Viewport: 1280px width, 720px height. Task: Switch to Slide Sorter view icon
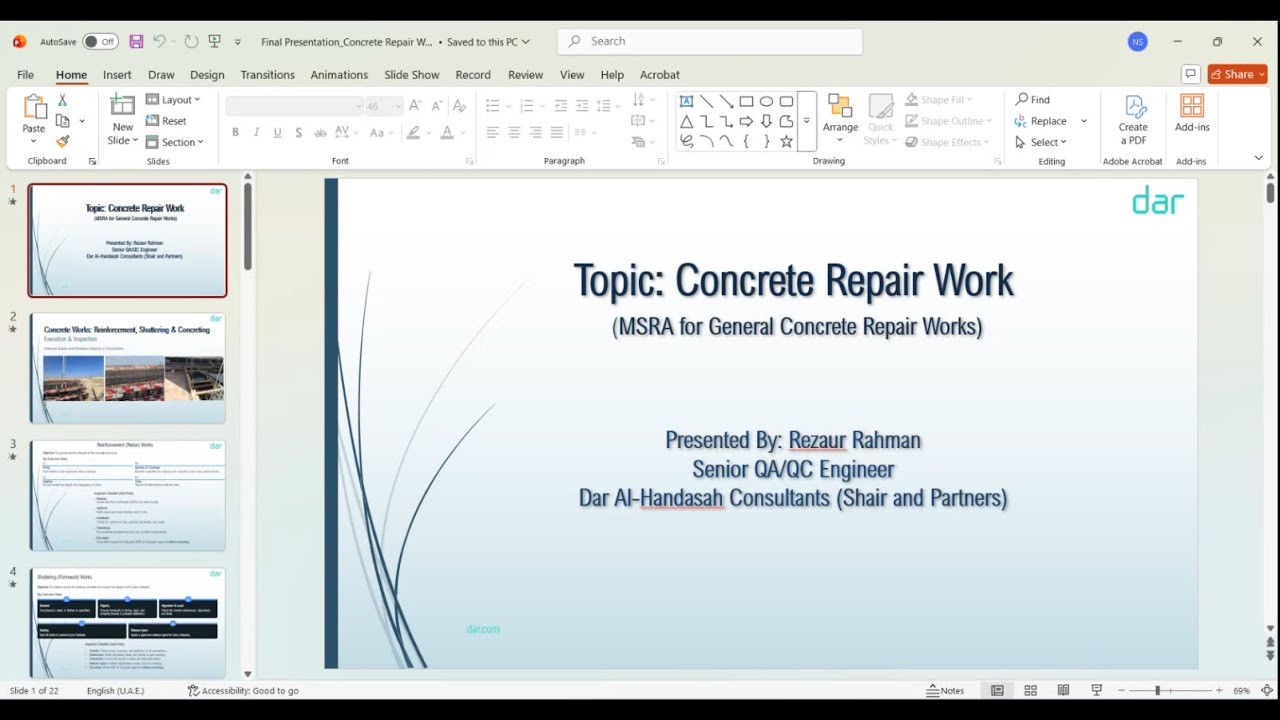[x=1030, y=691]
